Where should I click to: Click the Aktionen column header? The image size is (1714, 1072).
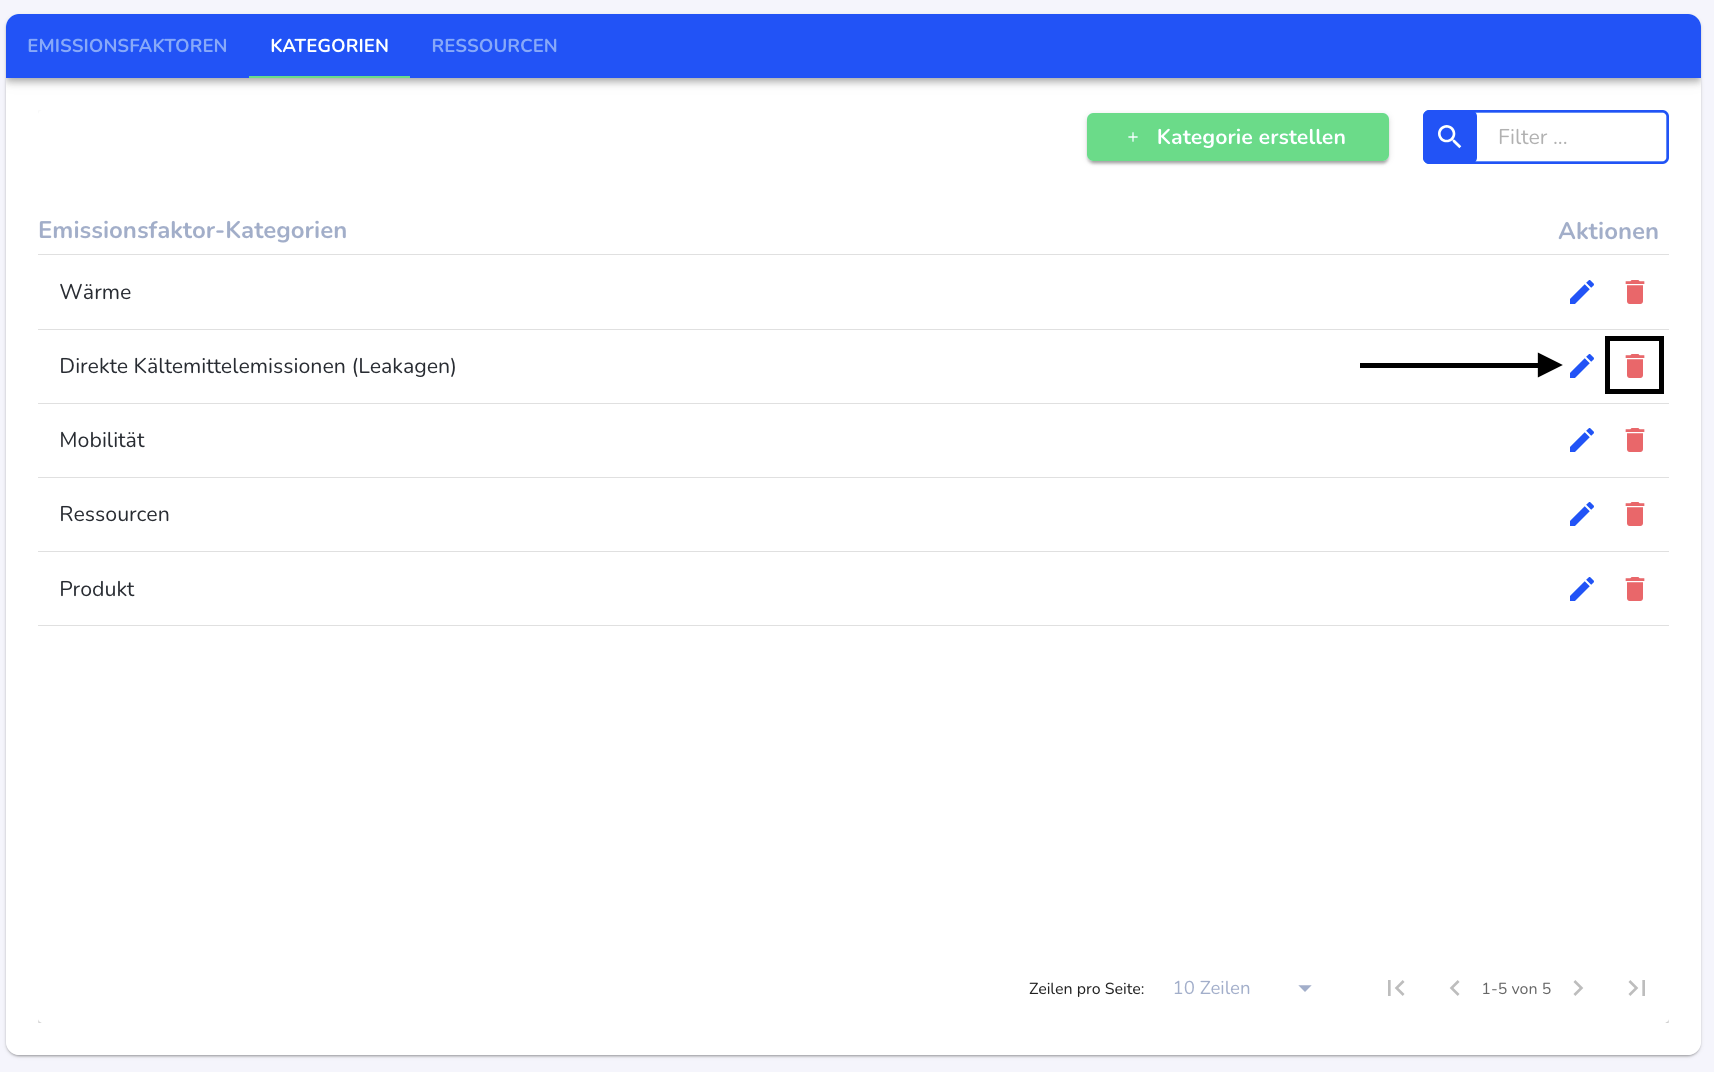coord(1608,231)
